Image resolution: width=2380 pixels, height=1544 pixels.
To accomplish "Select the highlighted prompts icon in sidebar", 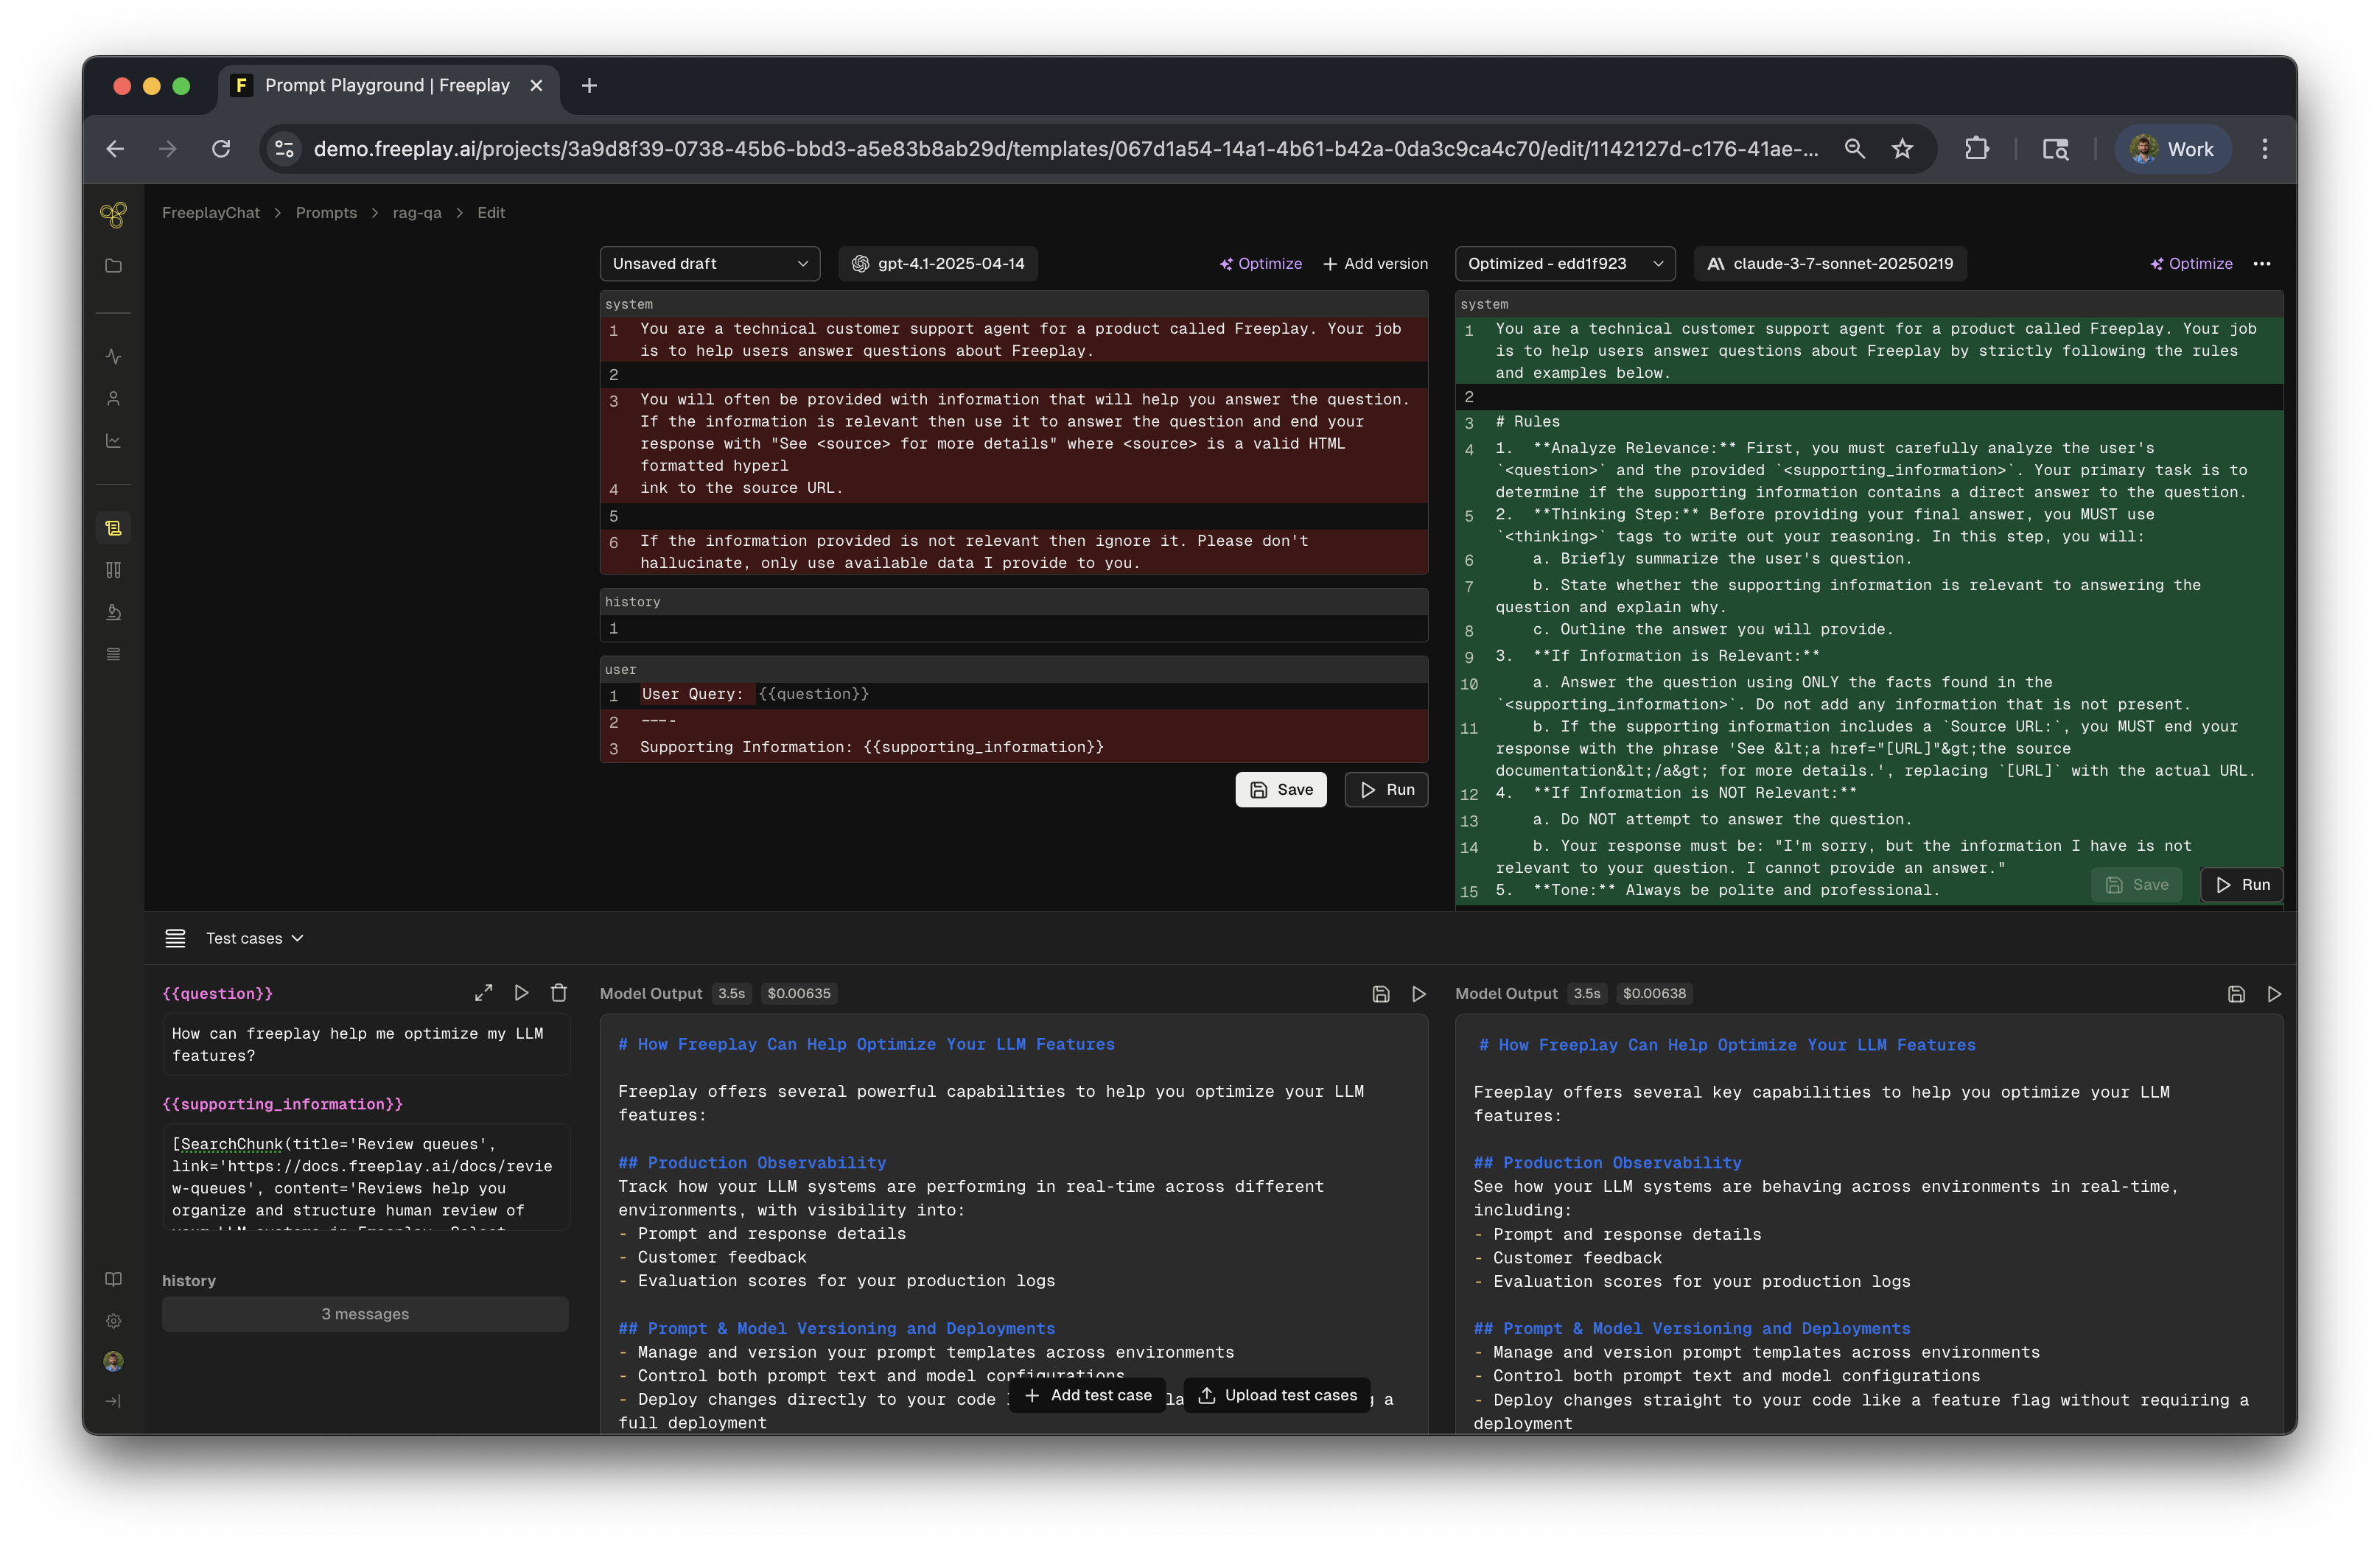I will [x=113, y=527].
